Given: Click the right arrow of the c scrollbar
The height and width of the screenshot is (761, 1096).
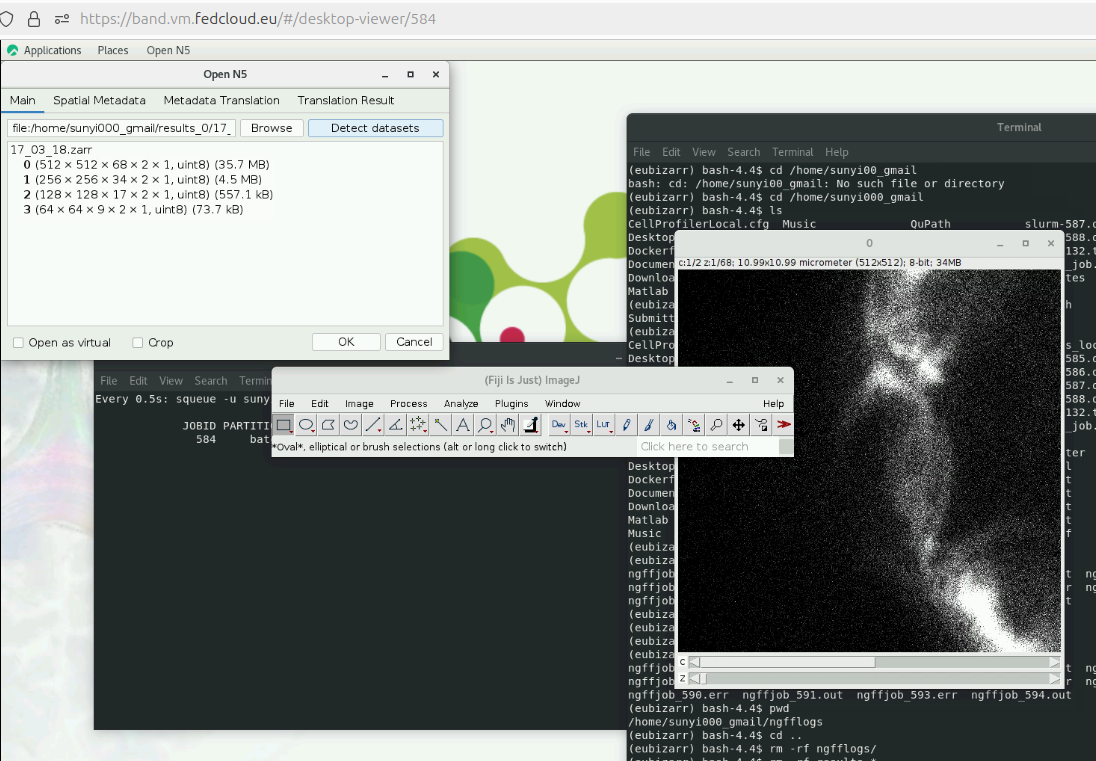Looking at the screenshot, I should point(1054,662).
